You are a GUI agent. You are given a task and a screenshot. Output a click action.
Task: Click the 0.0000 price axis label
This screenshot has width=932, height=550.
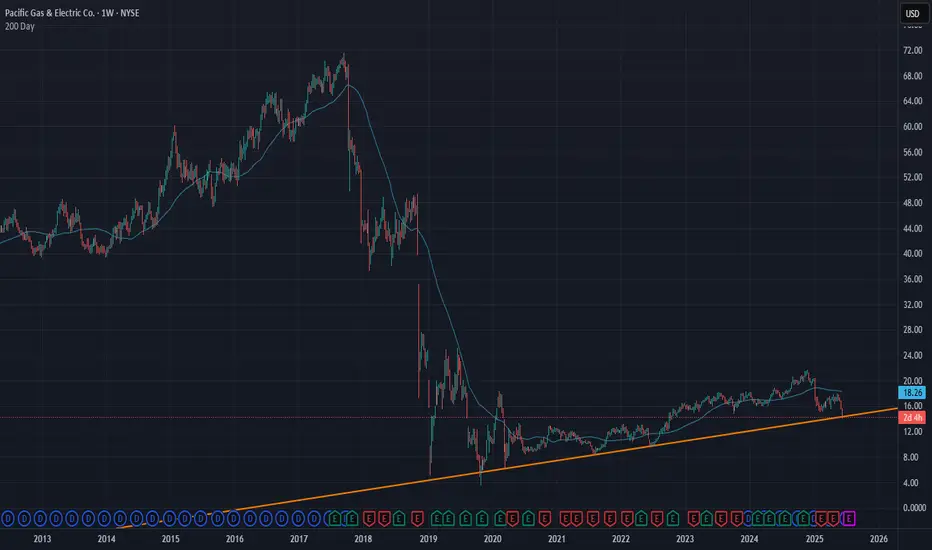pos(914,508)
